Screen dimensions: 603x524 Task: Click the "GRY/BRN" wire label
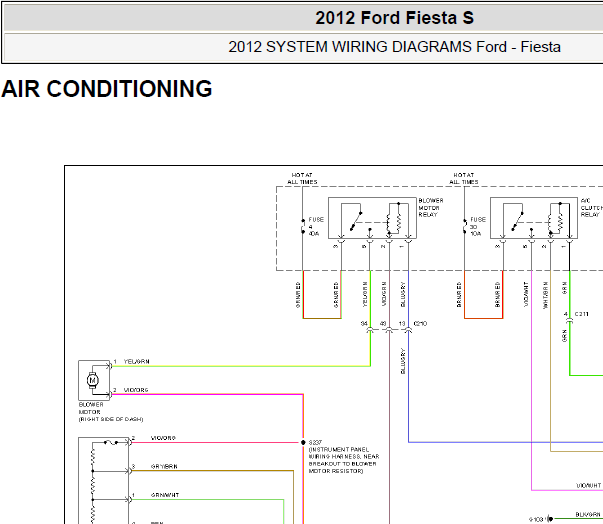click(164, 466)
